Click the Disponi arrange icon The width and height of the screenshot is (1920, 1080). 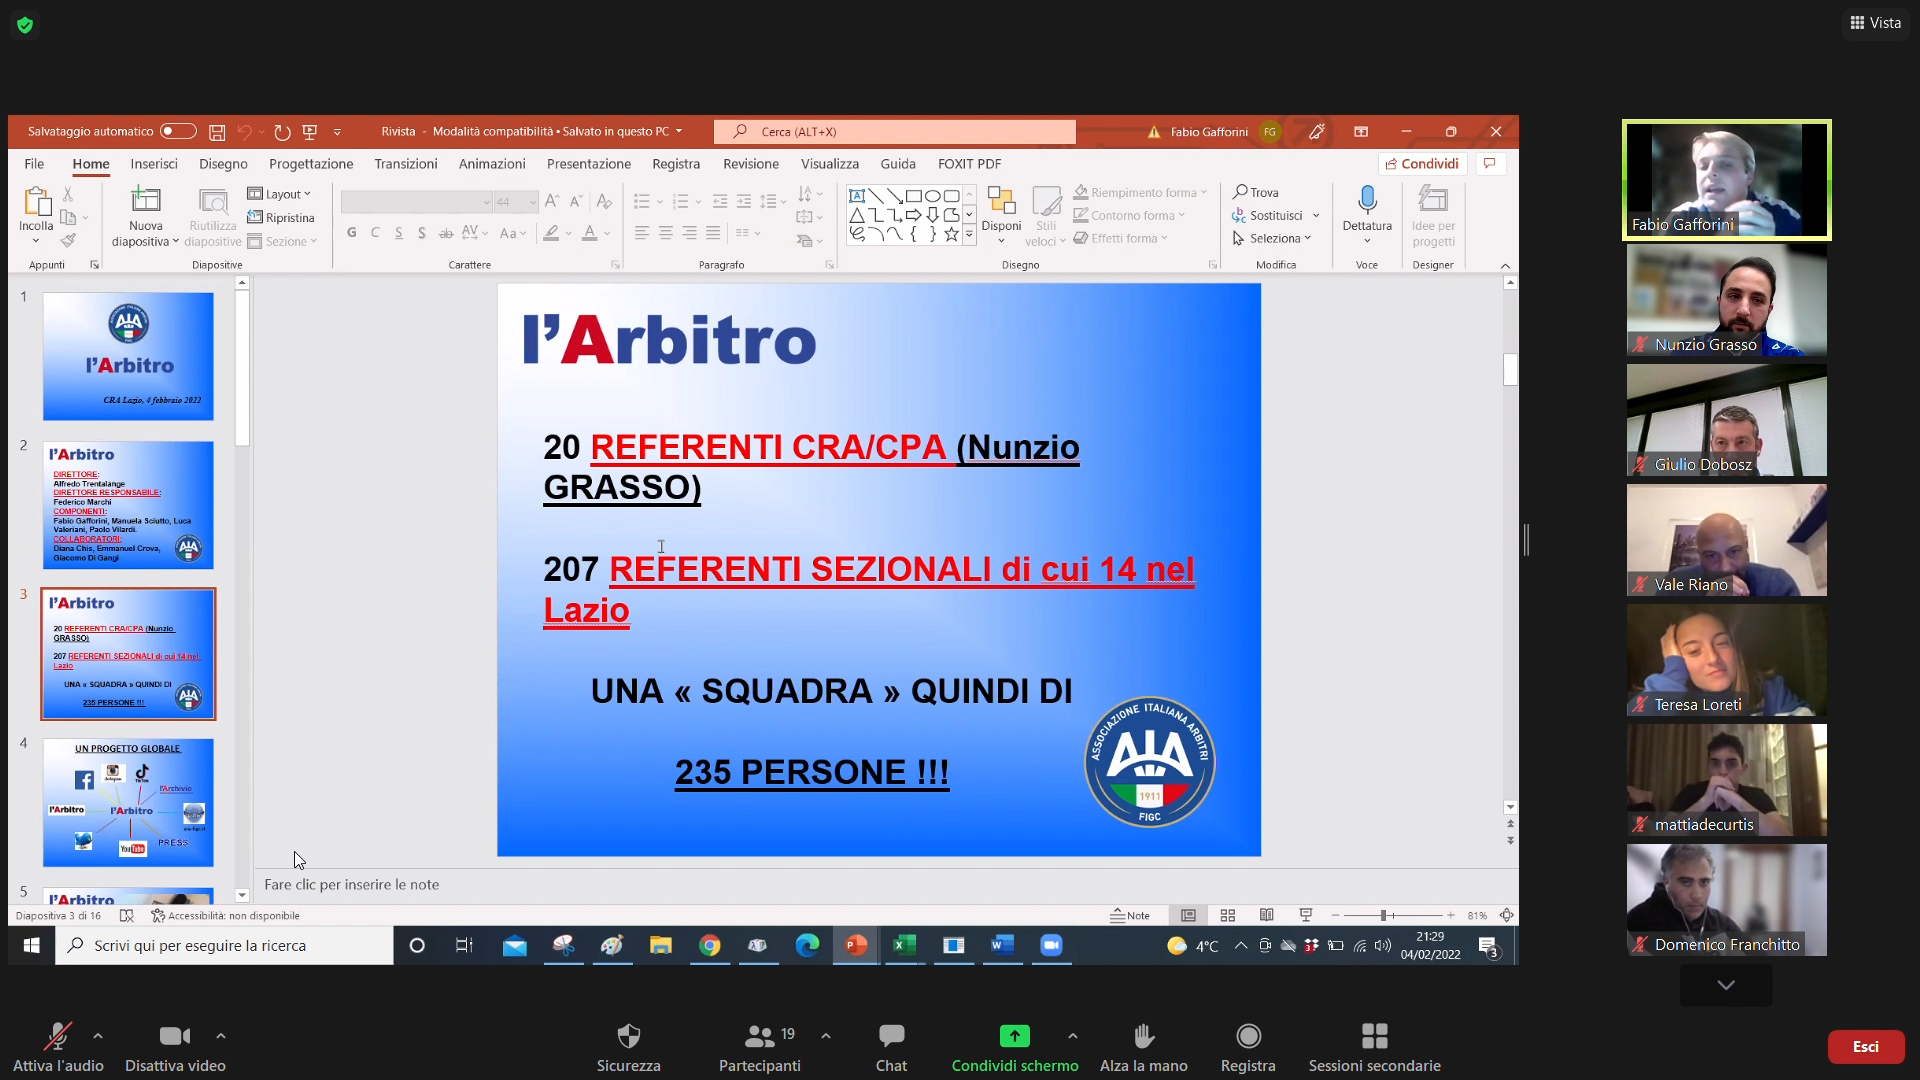(x=1001, y=201)
